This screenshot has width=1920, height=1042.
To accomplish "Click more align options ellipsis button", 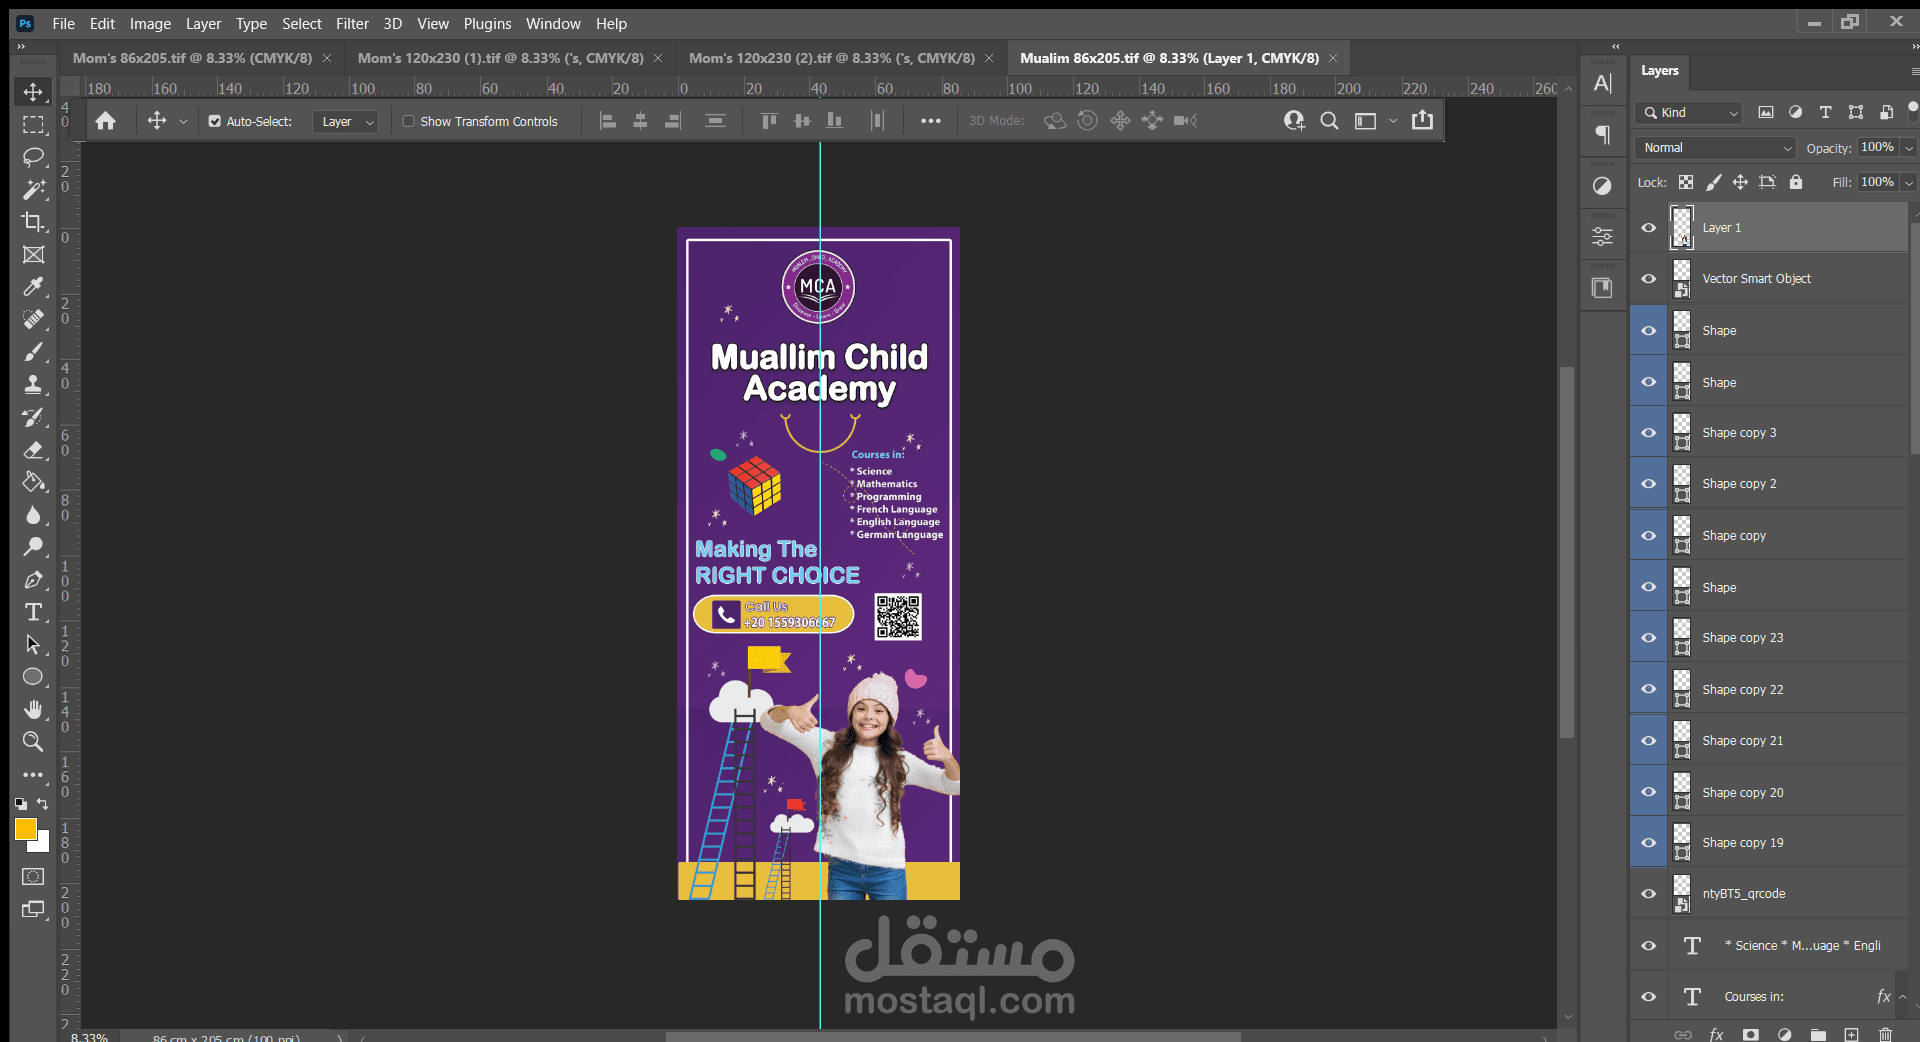I will (x=931, y=121).
